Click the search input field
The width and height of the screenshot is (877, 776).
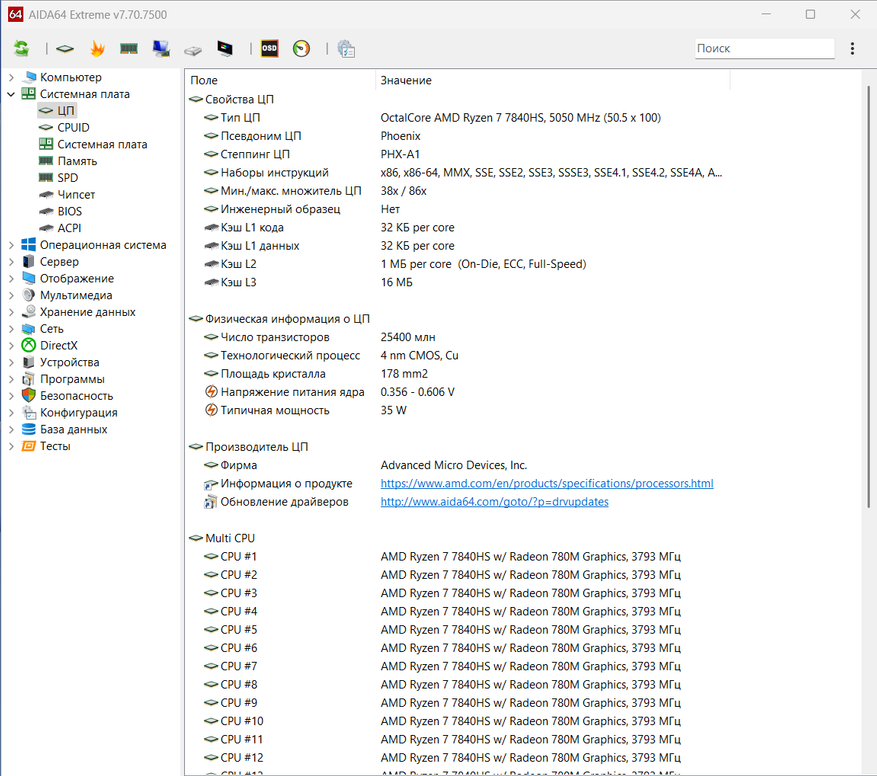[764, 48]
